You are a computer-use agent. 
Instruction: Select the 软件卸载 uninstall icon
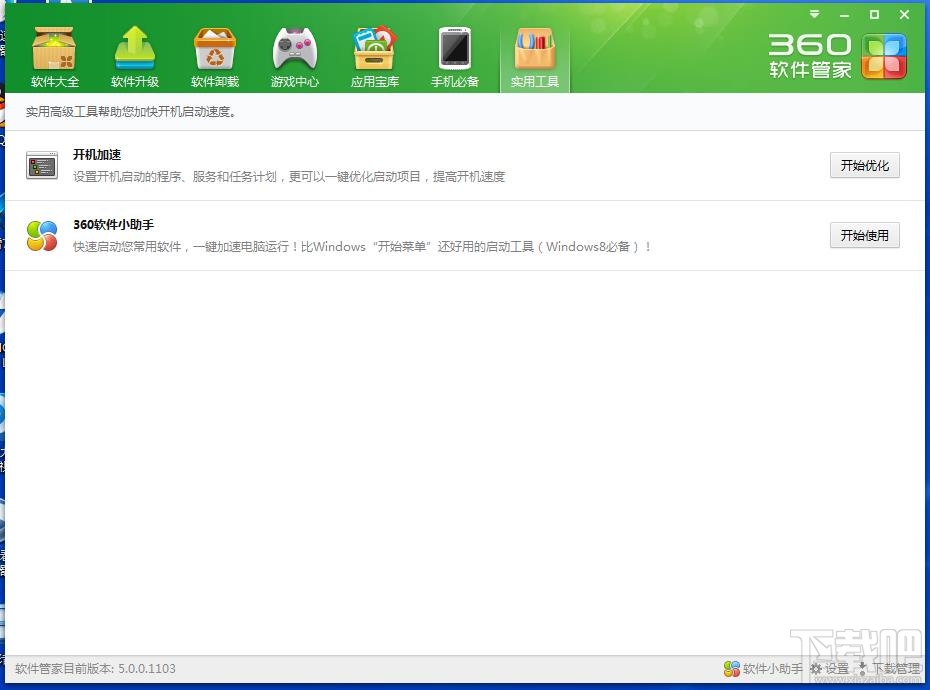[215, 50]
